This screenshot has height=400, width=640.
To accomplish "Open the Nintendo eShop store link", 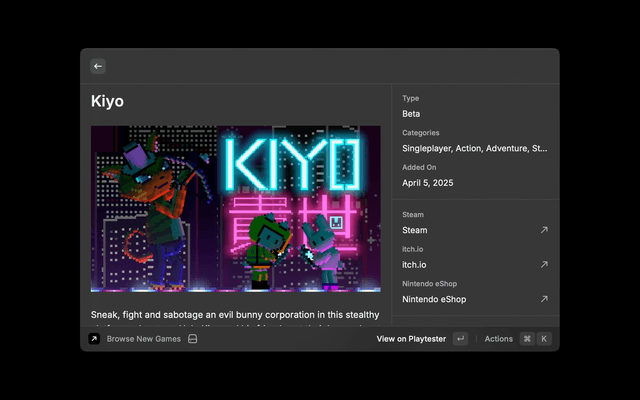I will (x=434, y=299).
